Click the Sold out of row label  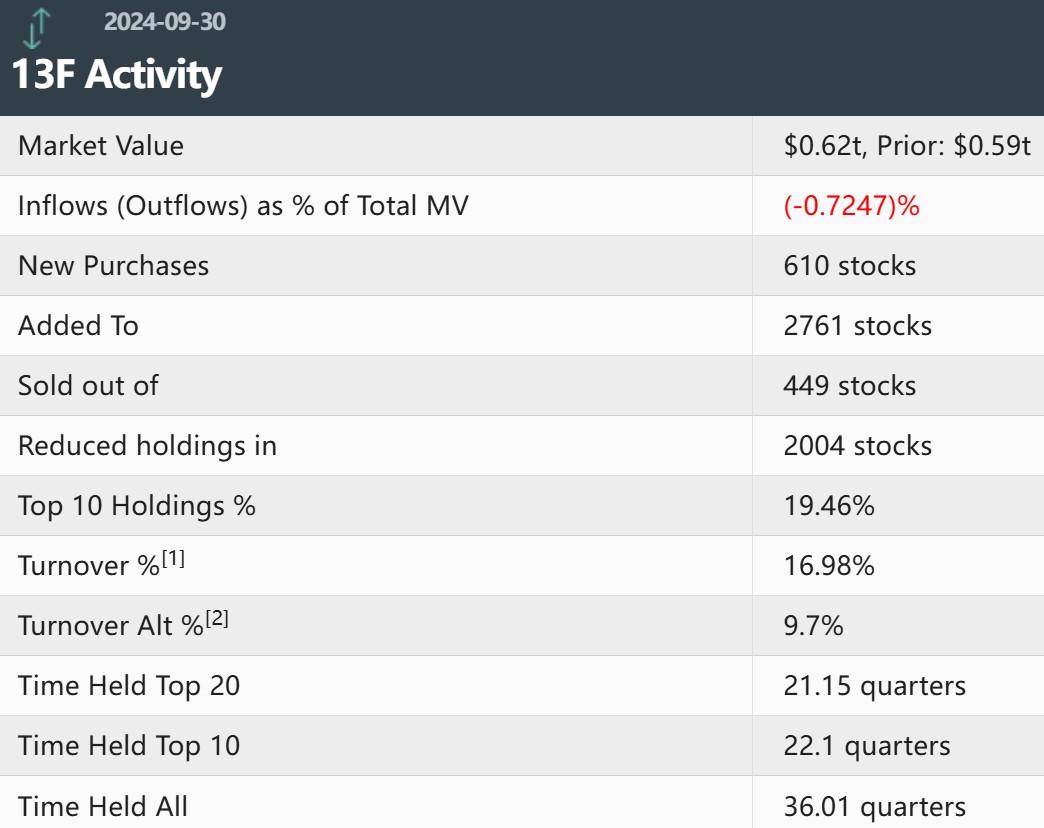[88, 386]
